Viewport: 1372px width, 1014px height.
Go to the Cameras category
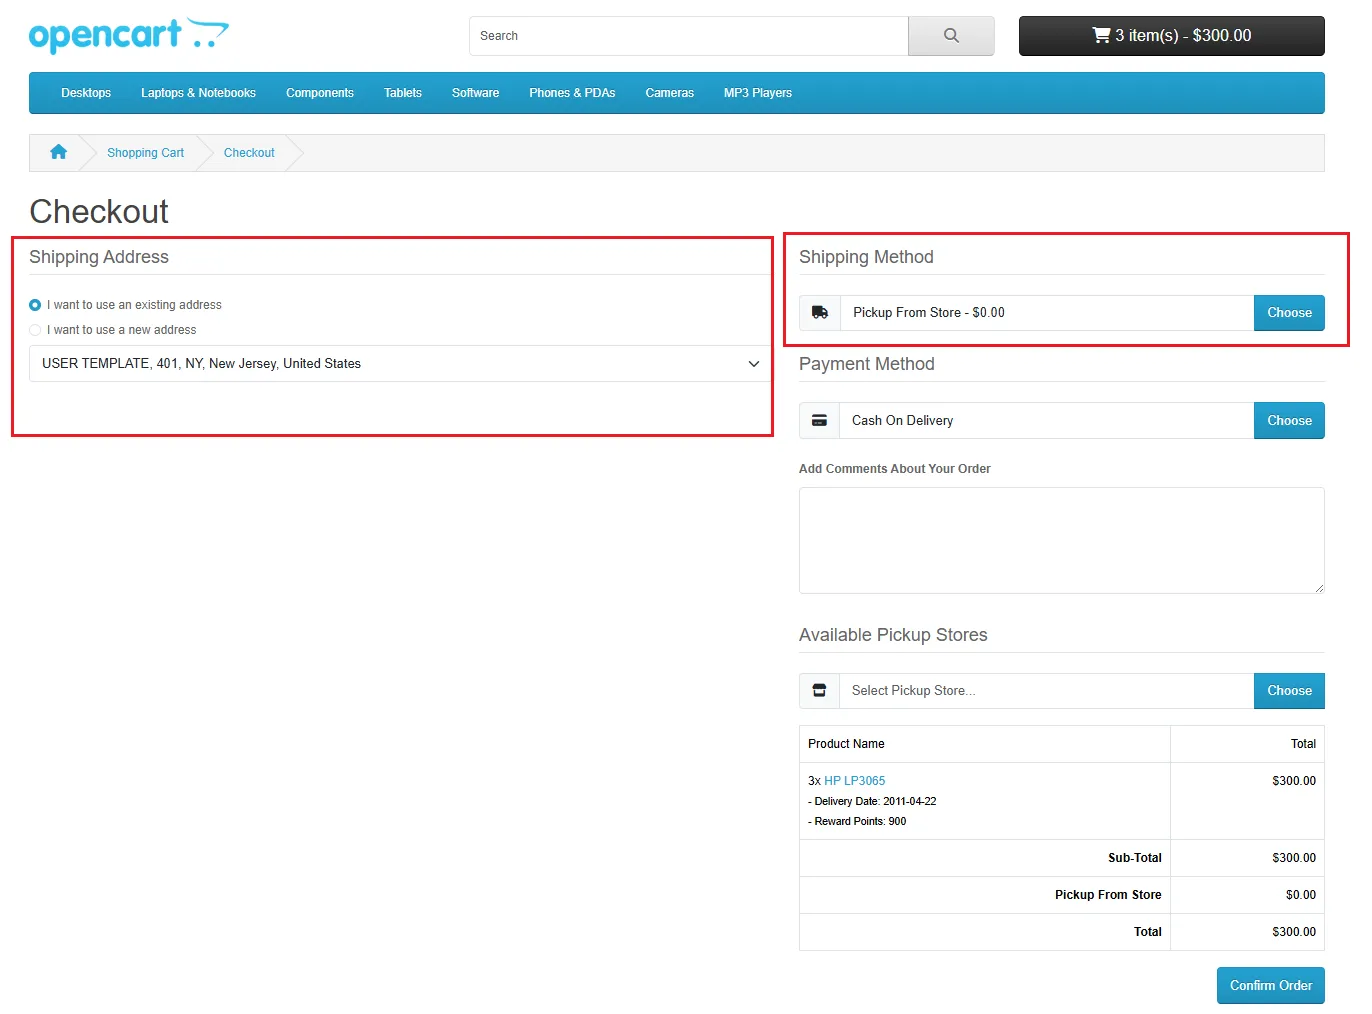[x=669, y=93]
